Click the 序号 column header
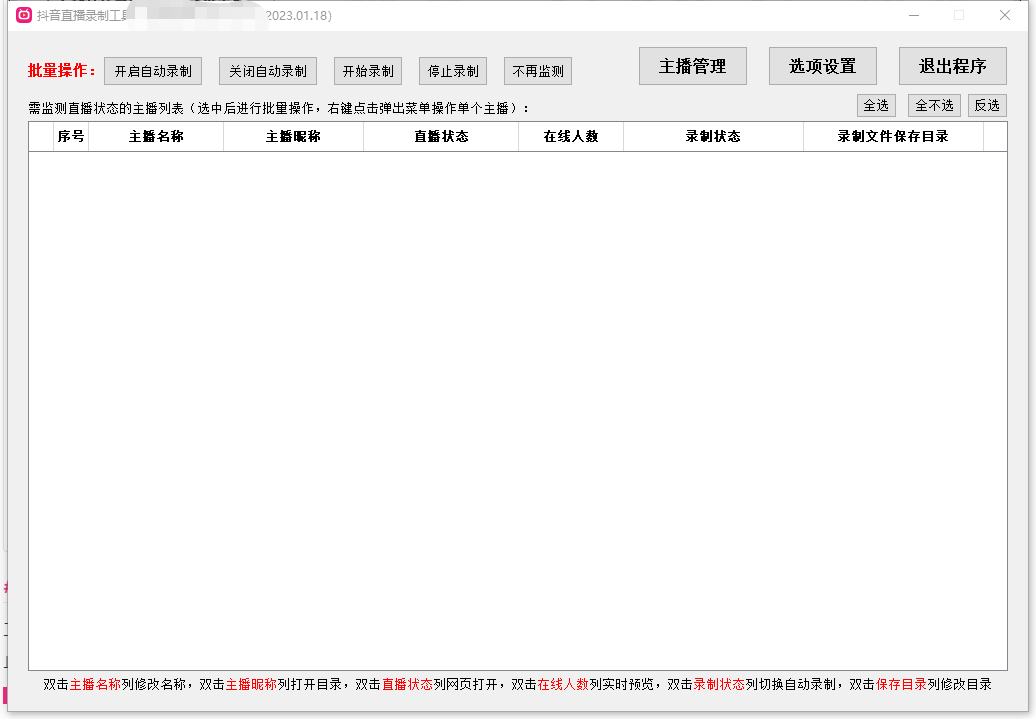 pyautogui.click(x=71, y=136)
